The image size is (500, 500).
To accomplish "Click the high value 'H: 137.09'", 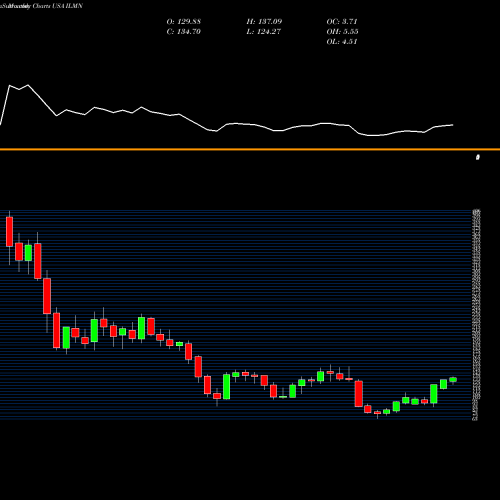I will tap(264, 22).
